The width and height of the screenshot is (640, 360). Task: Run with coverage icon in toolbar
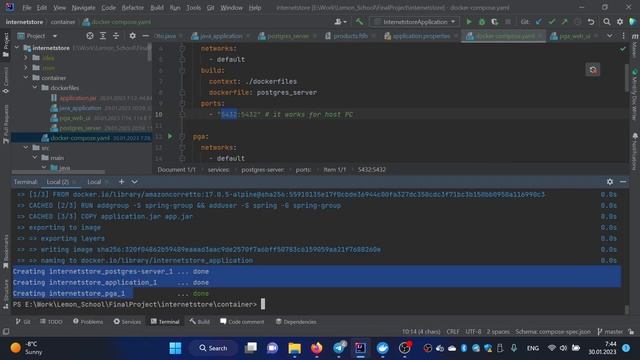tap(494, 22)
